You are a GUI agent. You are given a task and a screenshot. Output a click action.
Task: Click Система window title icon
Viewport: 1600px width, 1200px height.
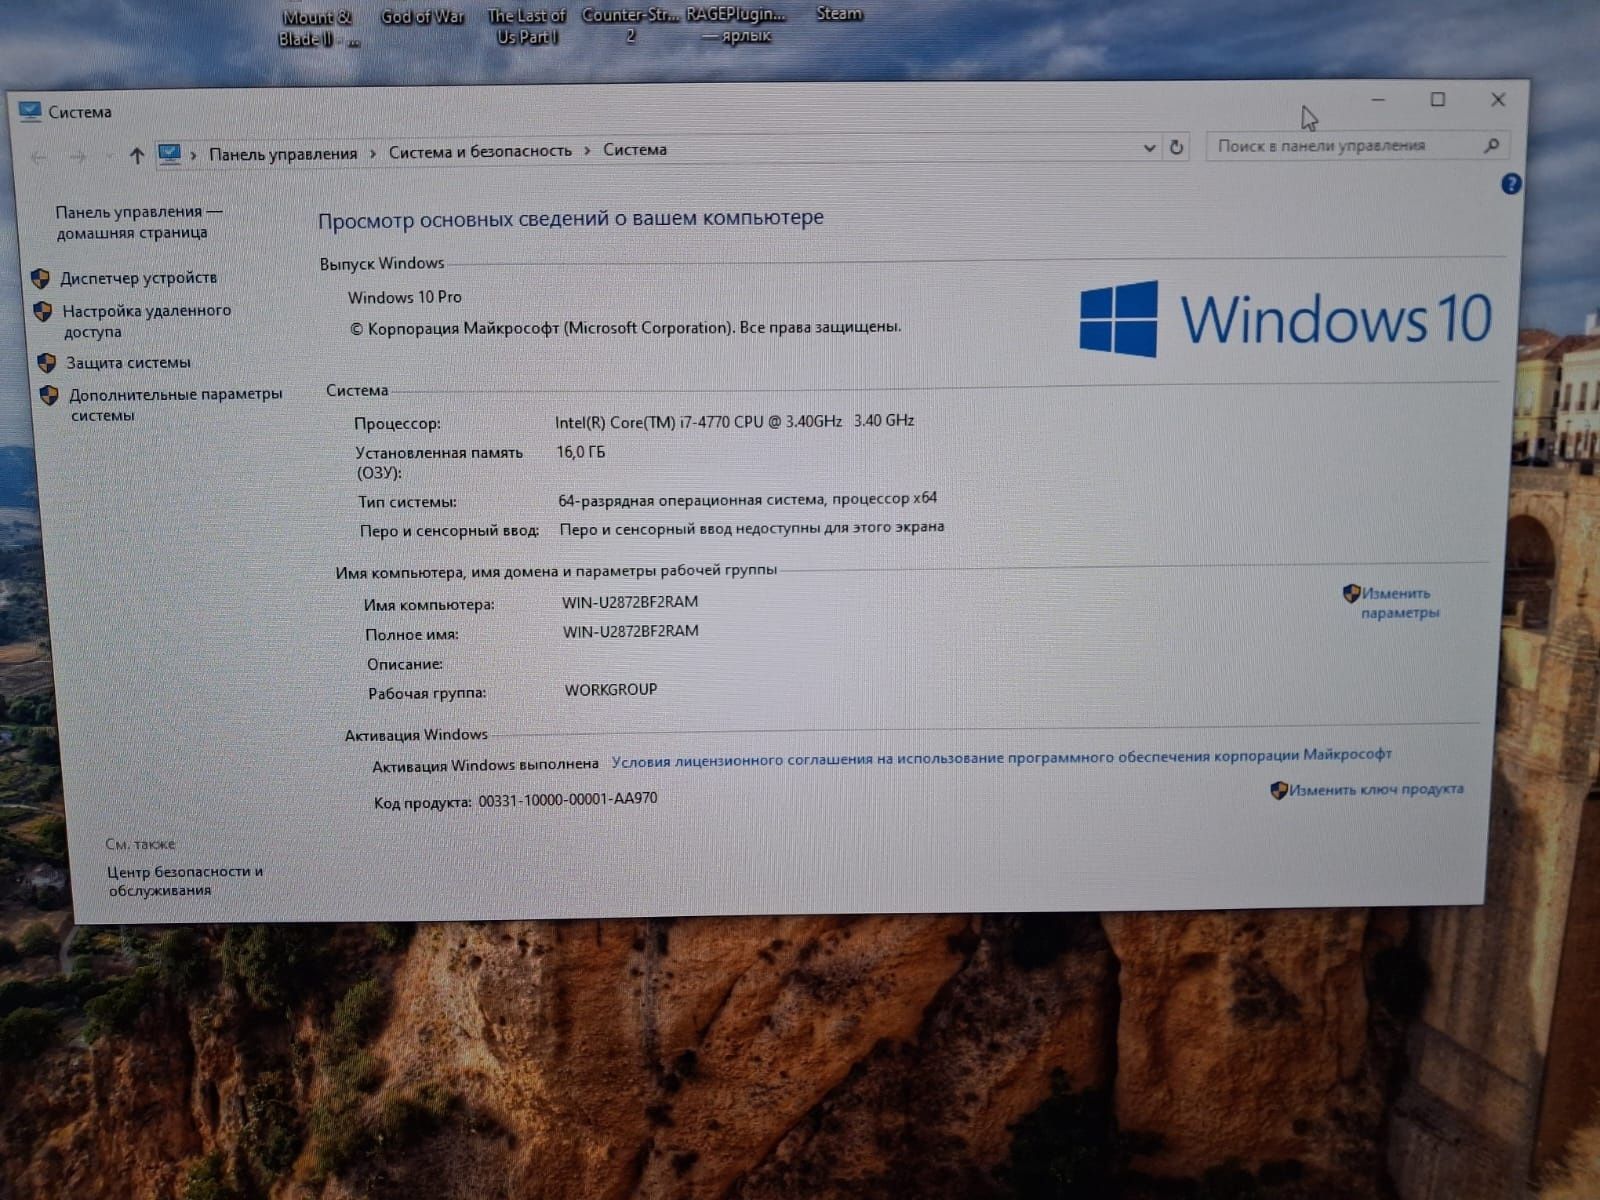(29, 111)
